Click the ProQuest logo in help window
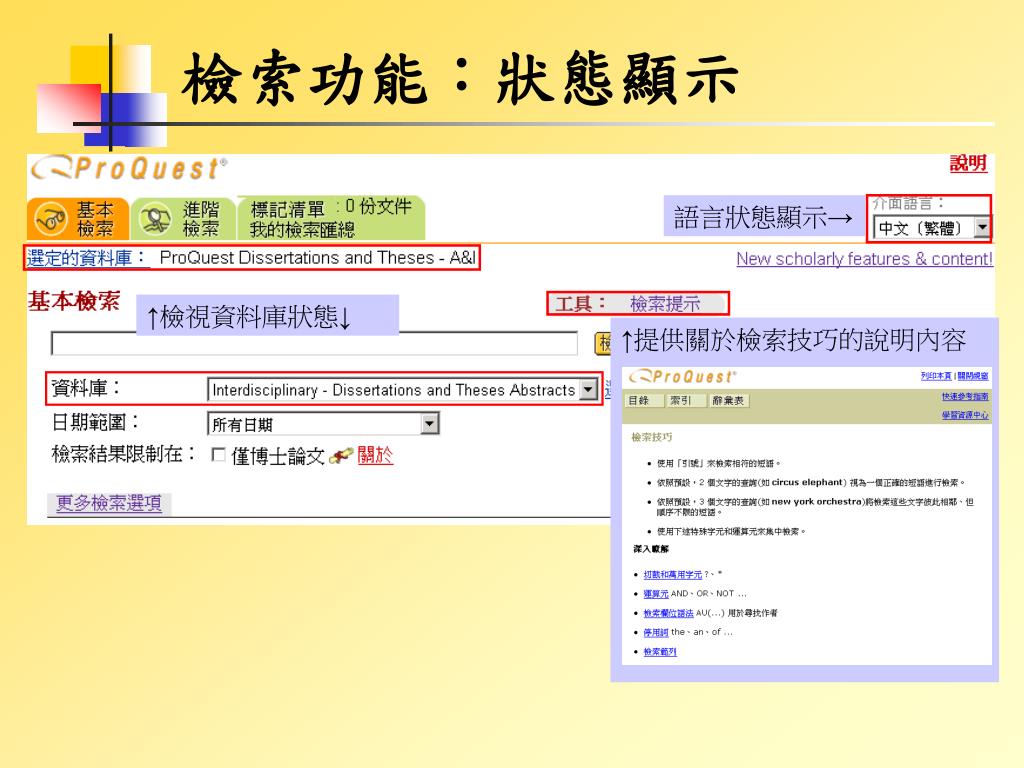The height and width of the screenshot is (768, 1024). [682, 377]
